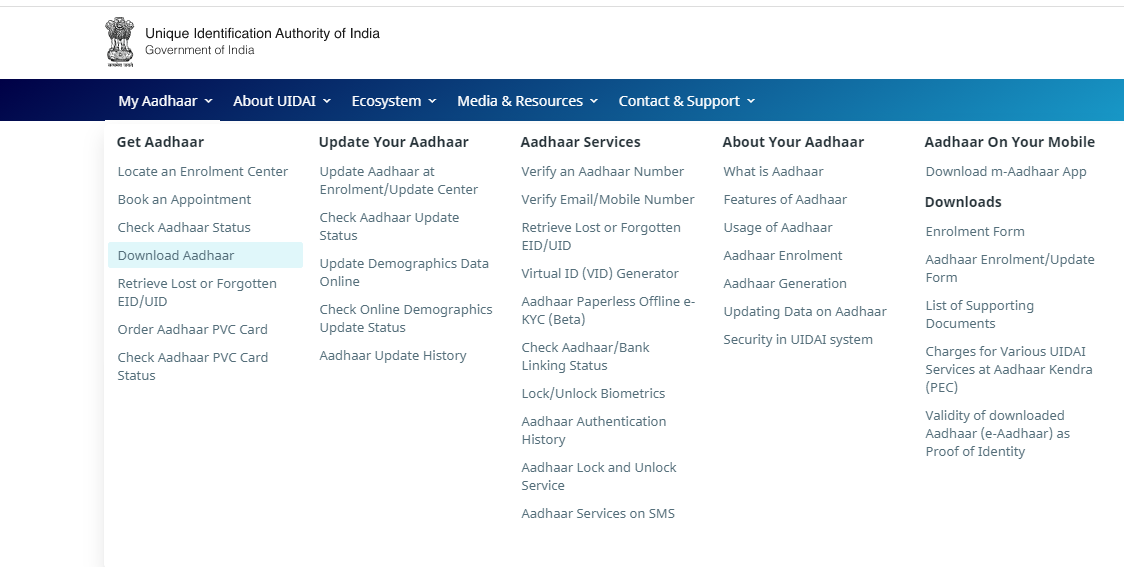This screenshot has height=567, width=1124.
Task: Open Update Aadhaar at Enrolment/Update Center
Action: click(x=399, y=181)
